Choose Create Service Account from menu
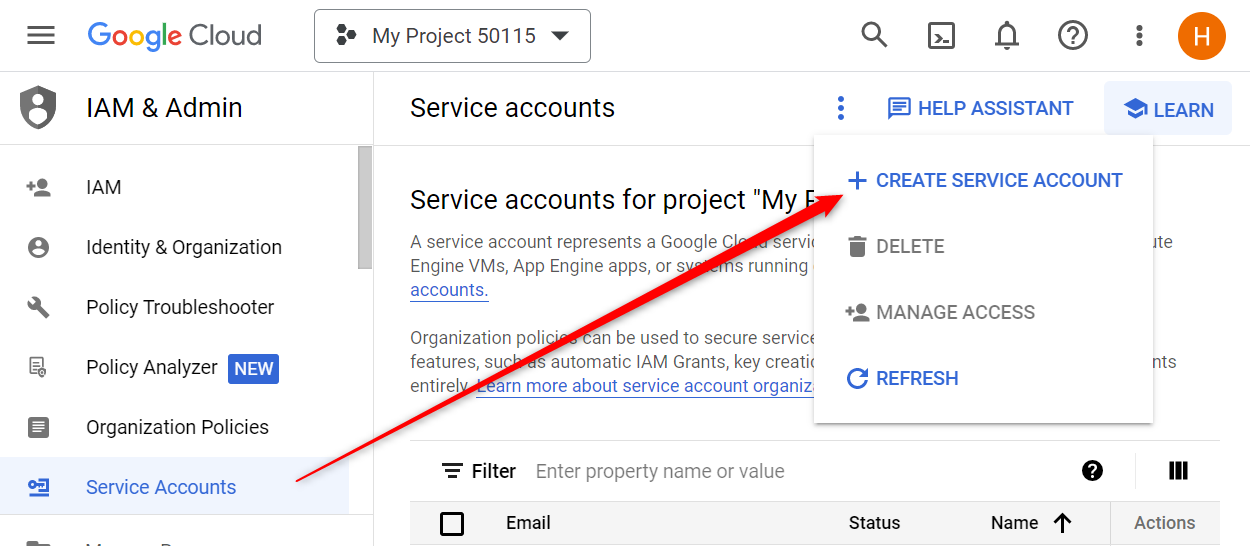Screen dimensions: 1250x546 (x=984, y=181)
